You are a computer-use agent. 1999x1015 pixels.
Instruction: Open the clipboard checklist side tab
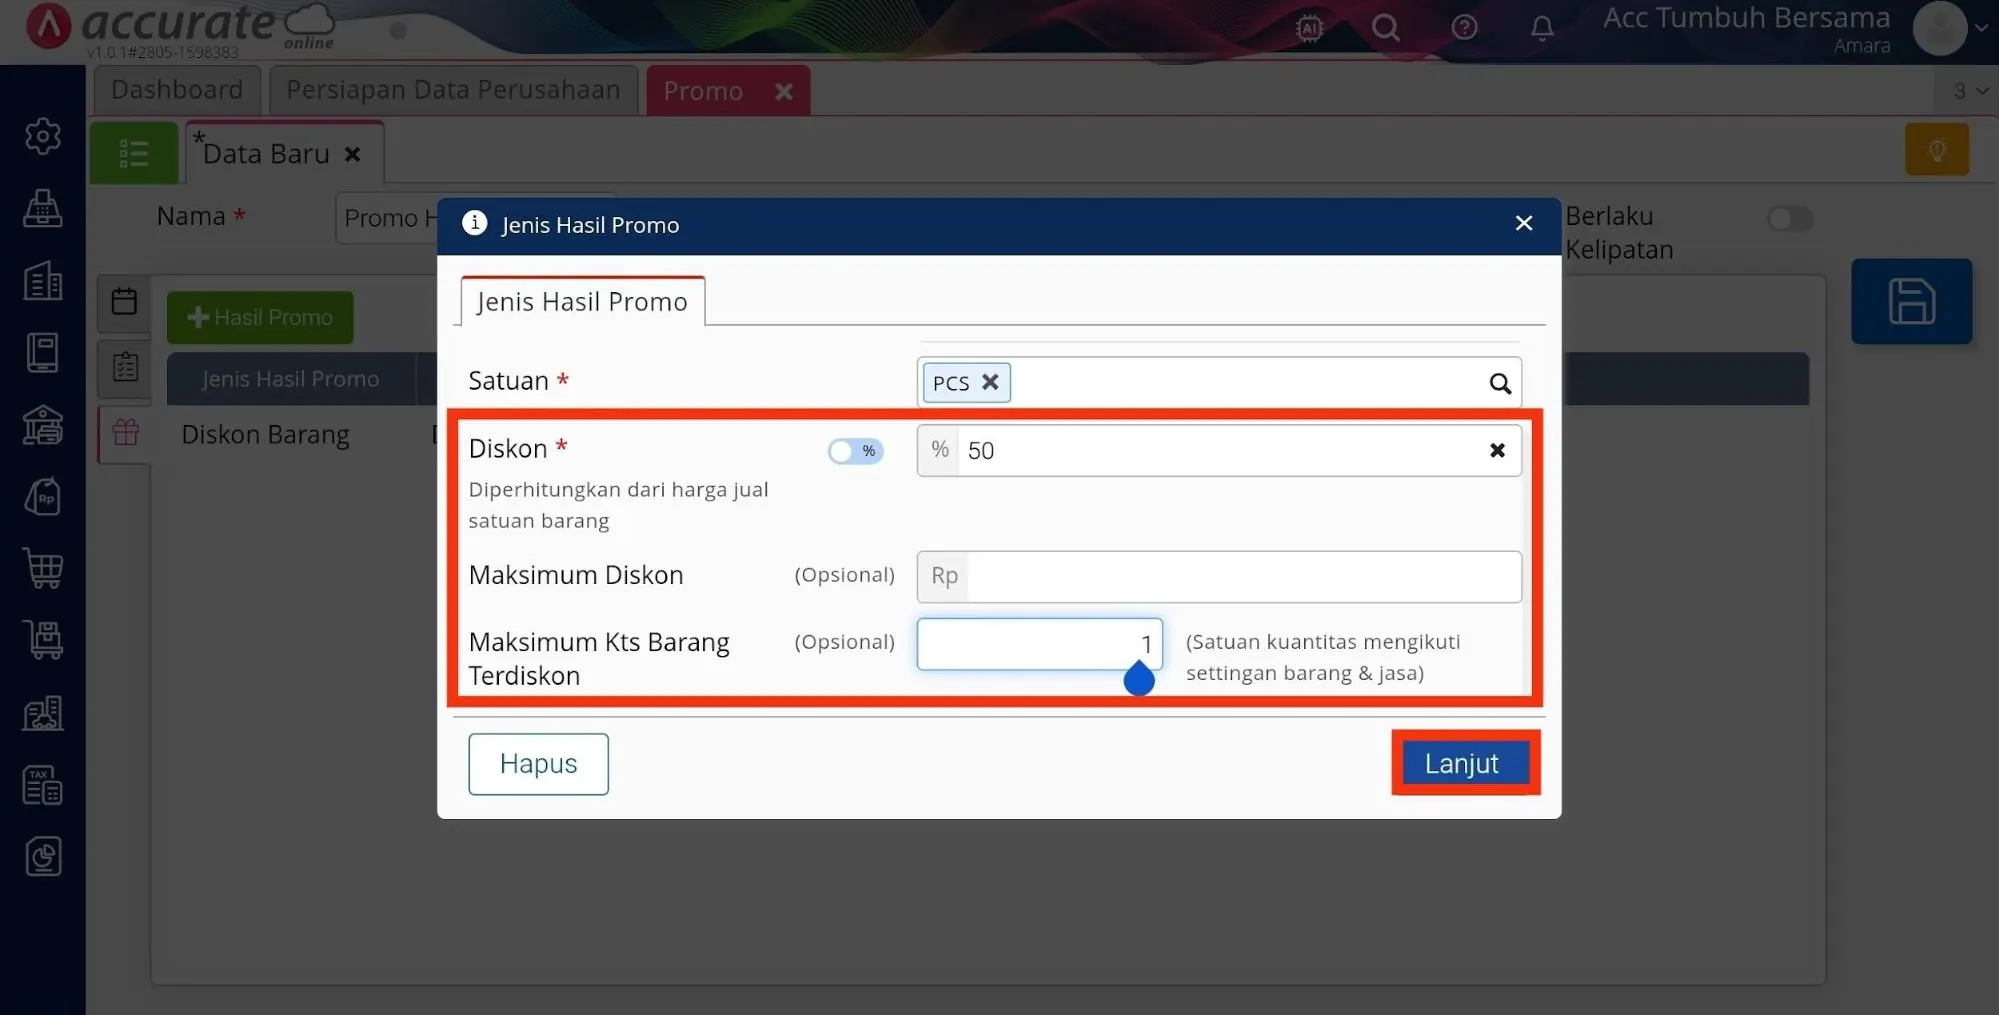pyautogui.click(x=124, y=367)
